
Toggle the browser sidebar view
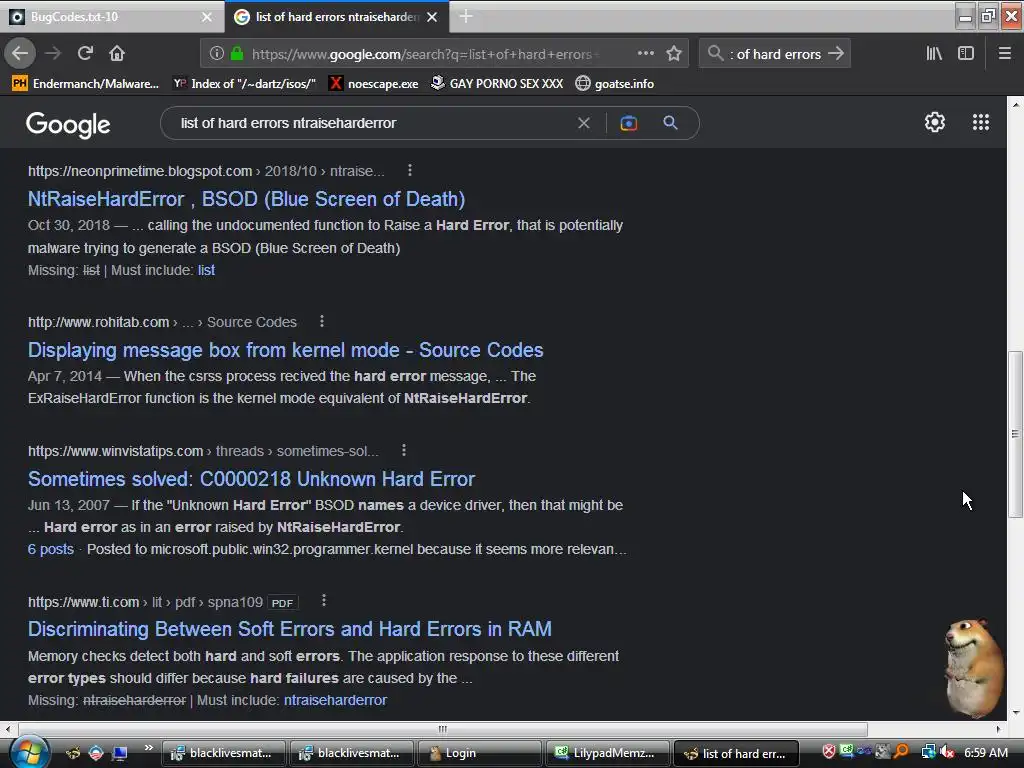pos(966,54)
